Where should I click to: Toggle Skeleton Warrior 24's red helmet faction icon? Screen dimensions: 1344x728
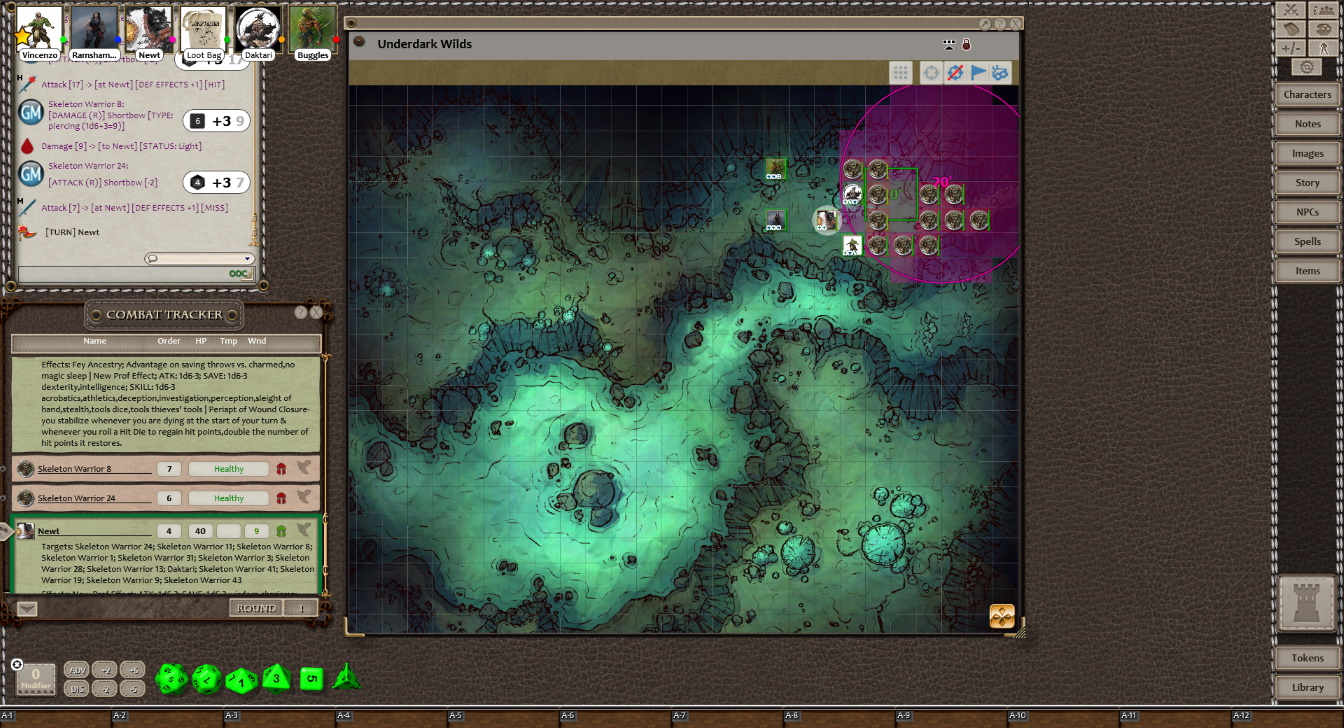tap(282, 497)
